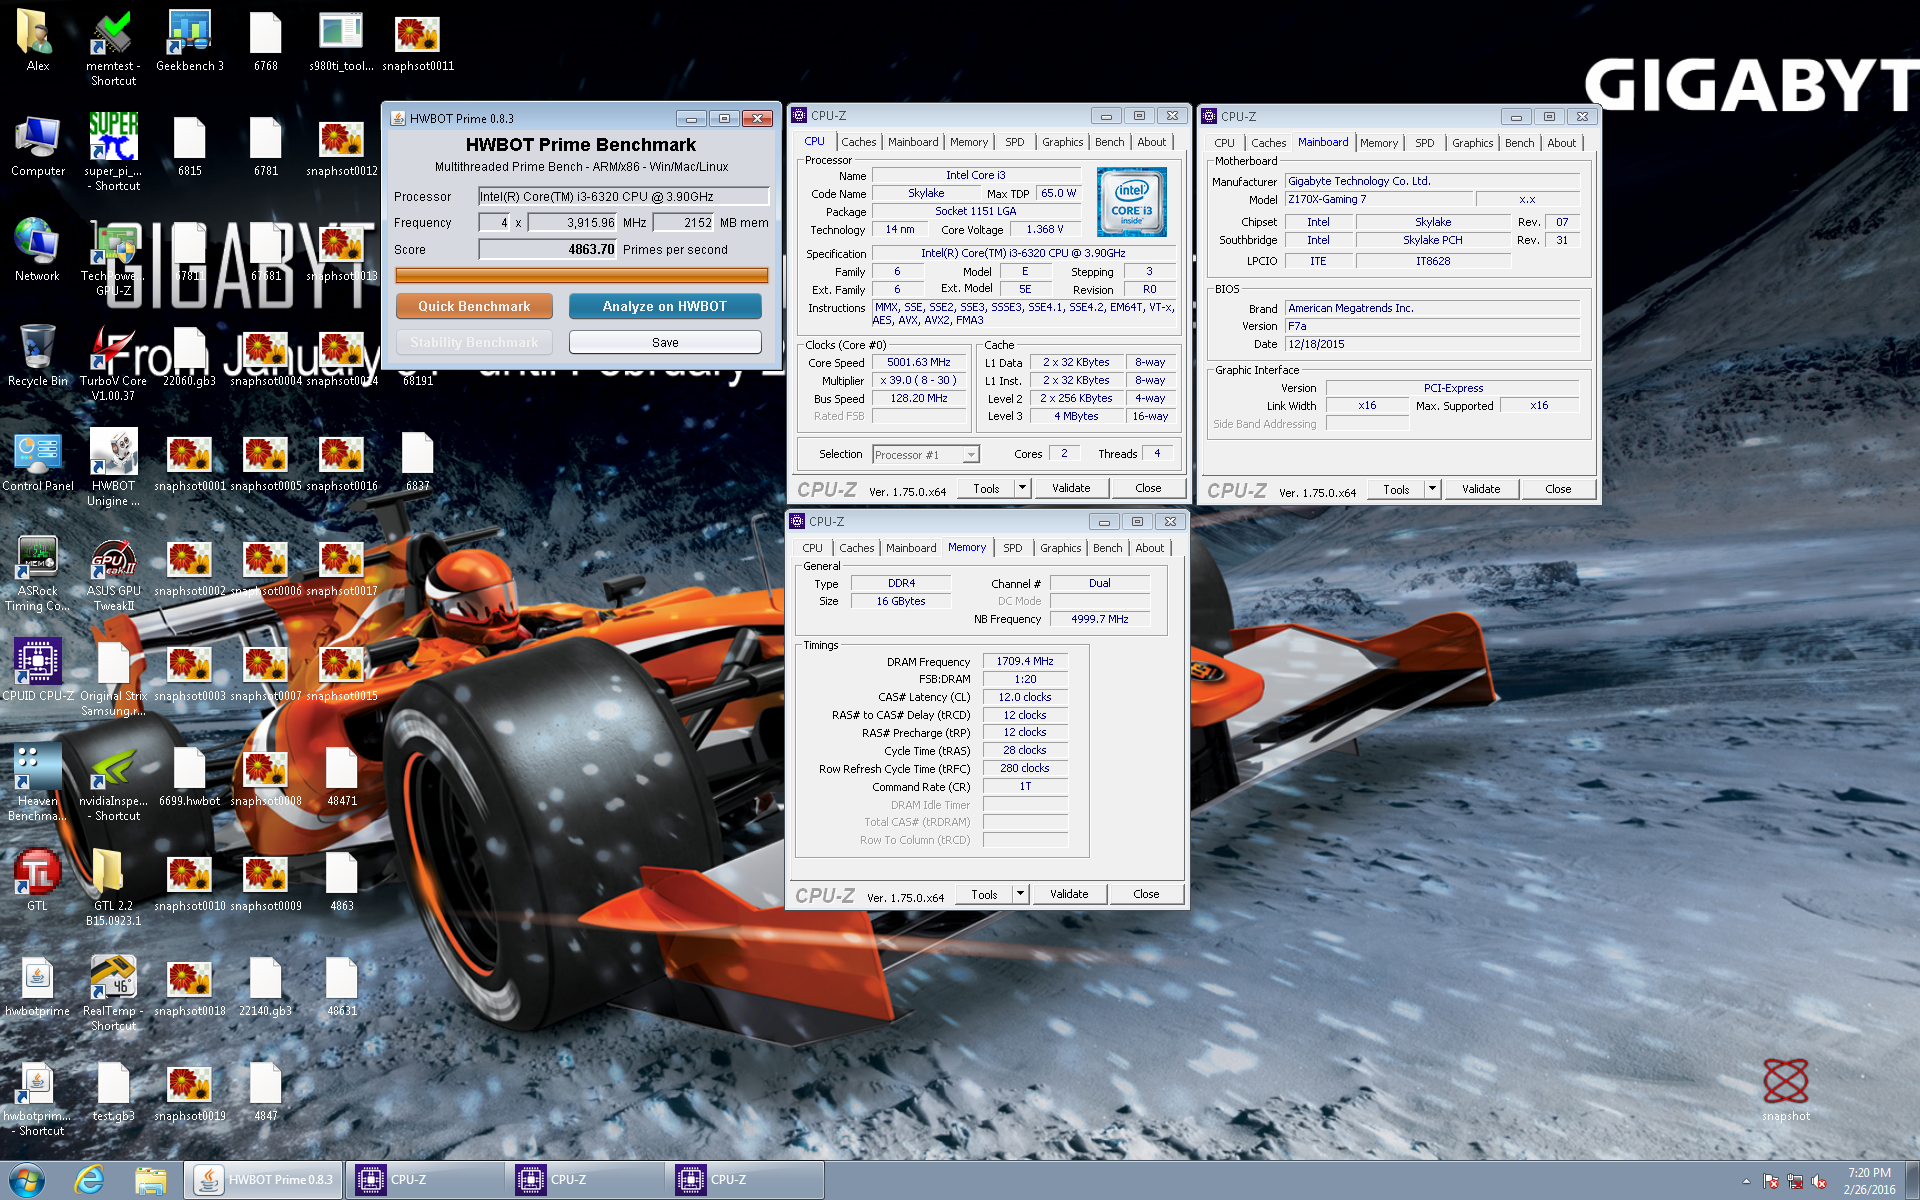This screenshot has height=1200, width=1920.
Task: Click Model value Z170X-Gaming 7
Action: pyautogui.click(x=1377, y=199)
